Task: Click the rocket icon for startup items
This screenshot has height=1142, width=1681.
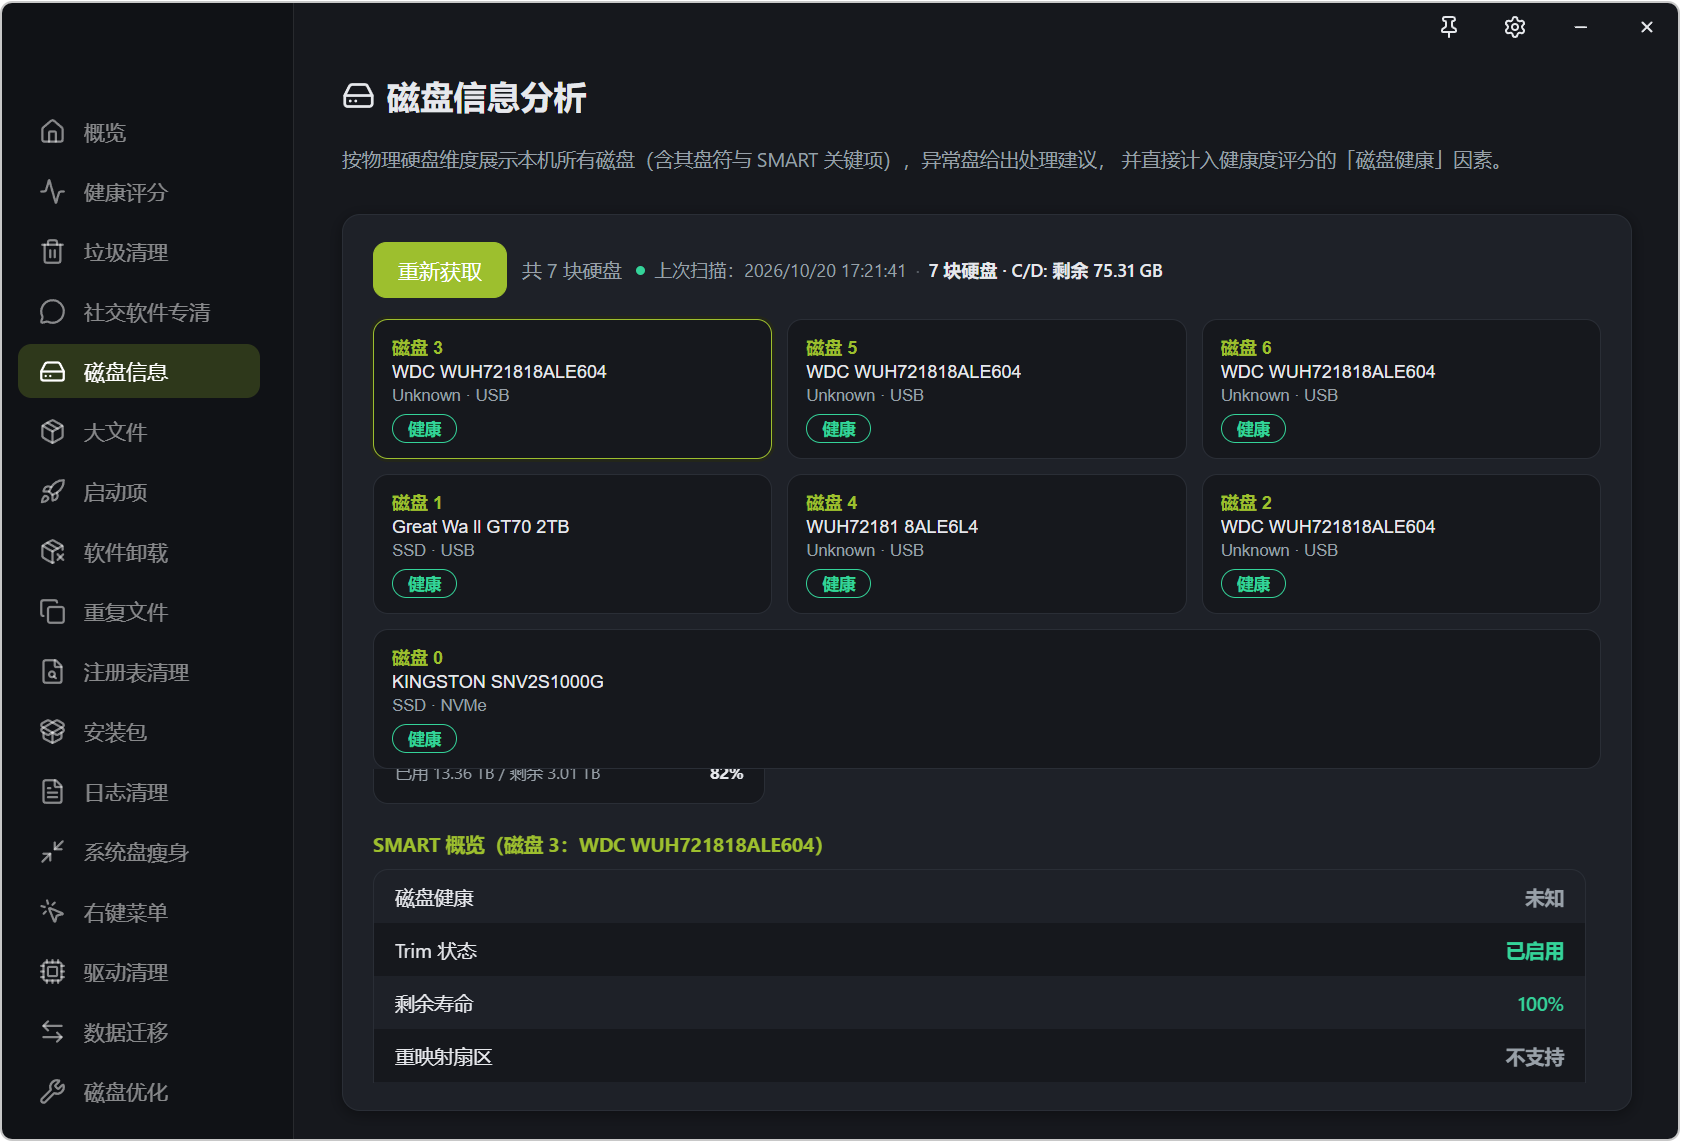Action: click(52, 491)
